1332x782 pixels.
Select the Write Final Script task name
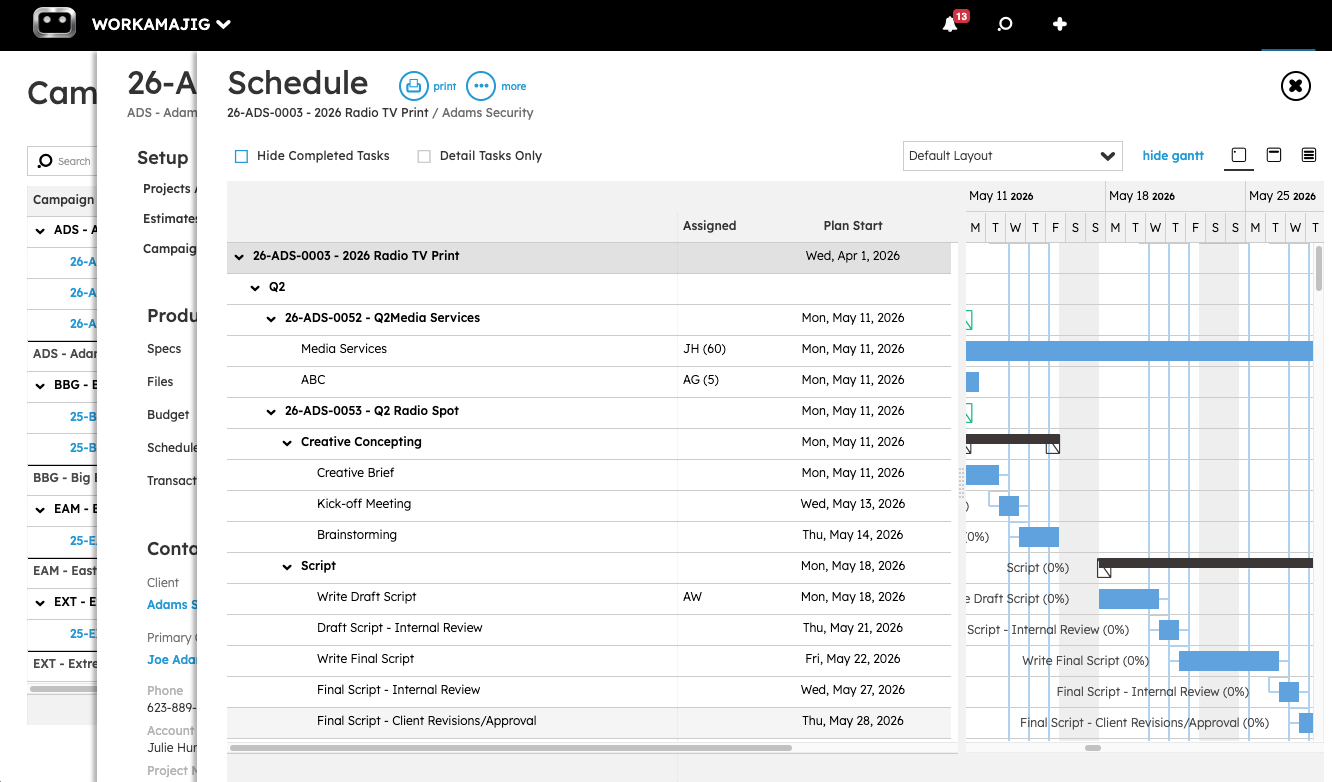click(x=365, y=660)
